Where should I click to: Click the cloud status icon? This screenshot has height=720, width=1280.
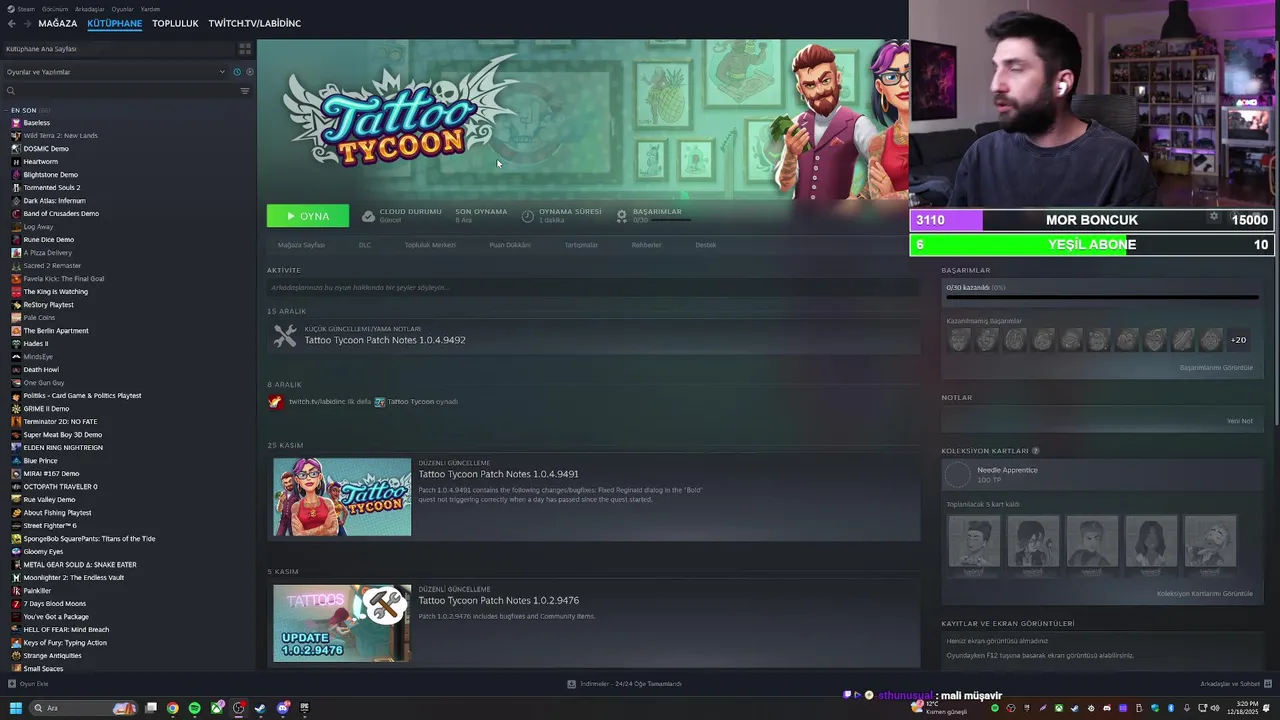click(368, 216)
